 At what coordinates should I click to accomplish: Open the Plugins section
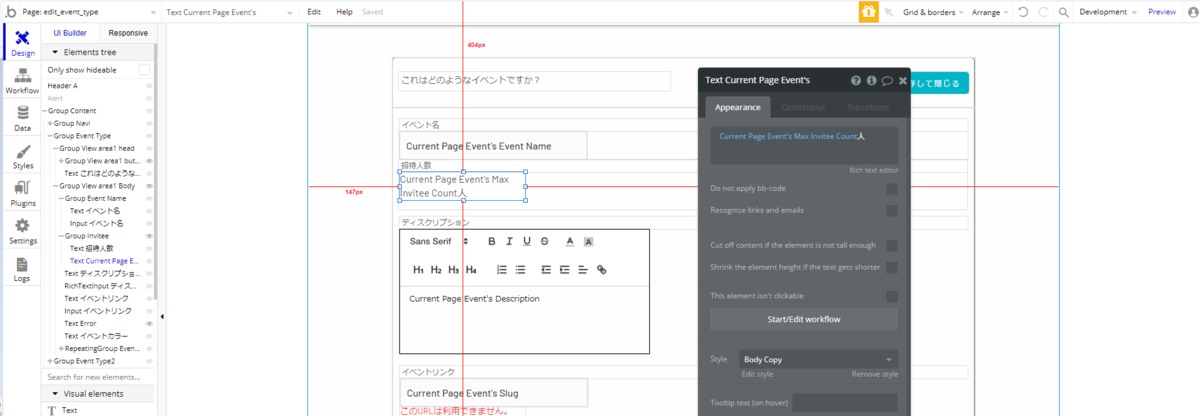22,193
